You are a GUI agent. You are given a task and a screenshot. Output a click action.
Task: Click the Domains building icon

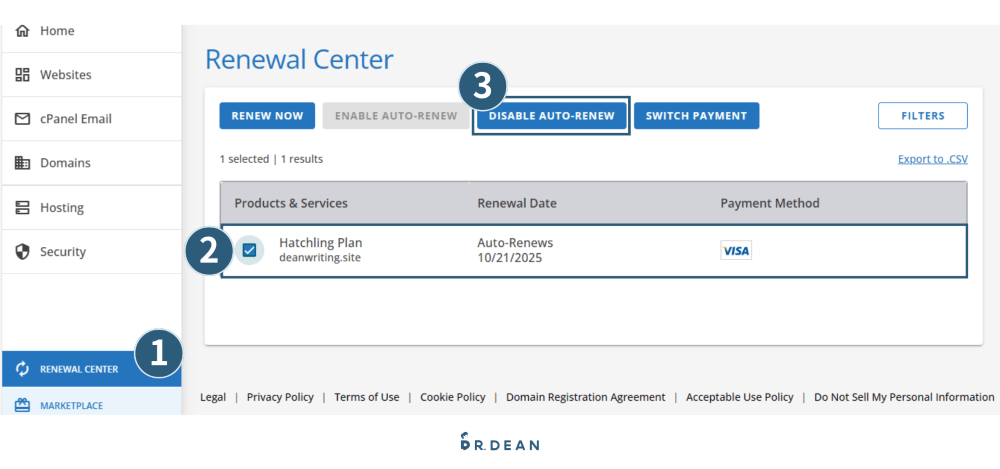click(x=22, y=163)
